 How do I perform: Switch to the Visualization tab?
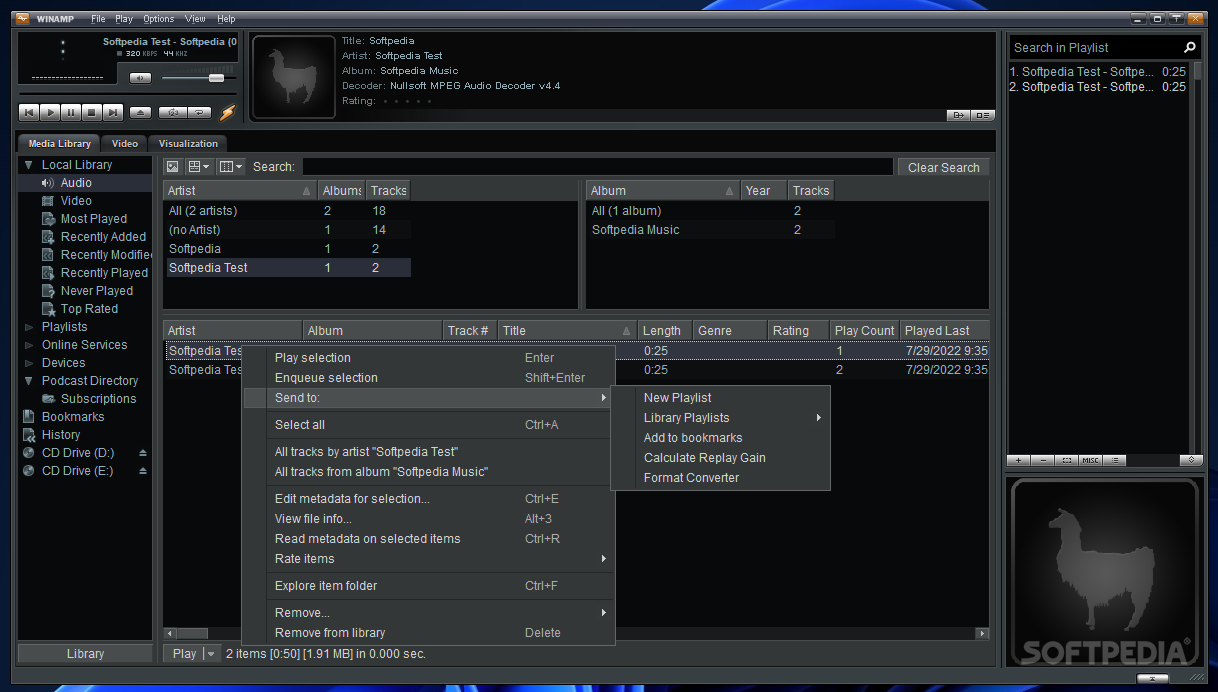(x=188, y=143)
